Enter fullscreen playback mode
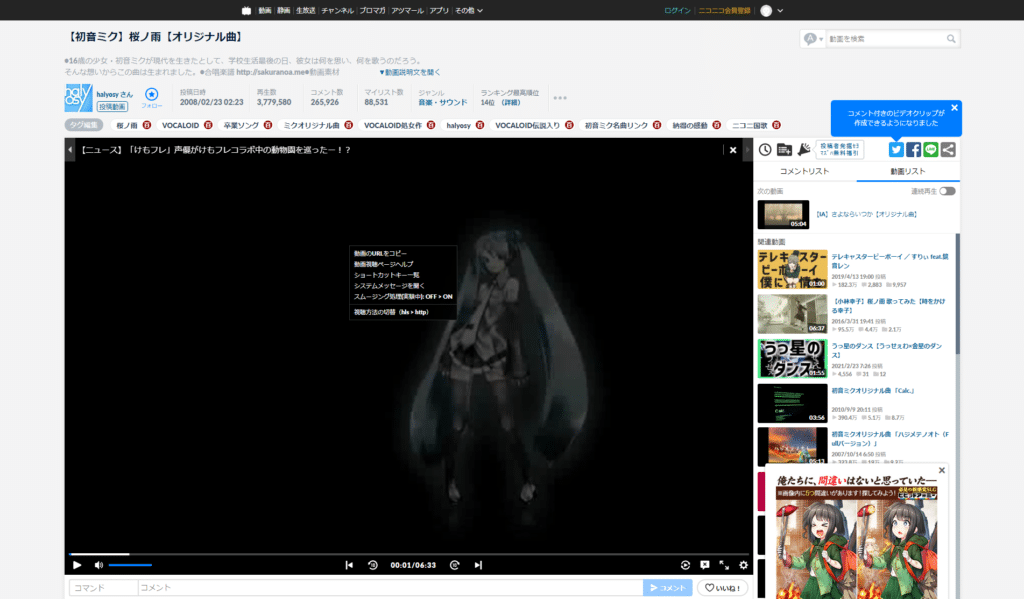Screen dimensions: 1024x599 click(x=724, y=565)
